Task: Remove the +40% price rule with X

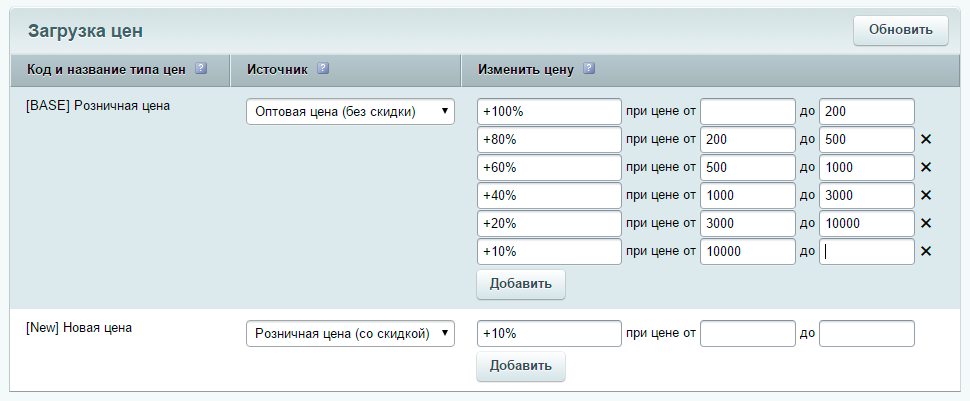Action: 926,195
